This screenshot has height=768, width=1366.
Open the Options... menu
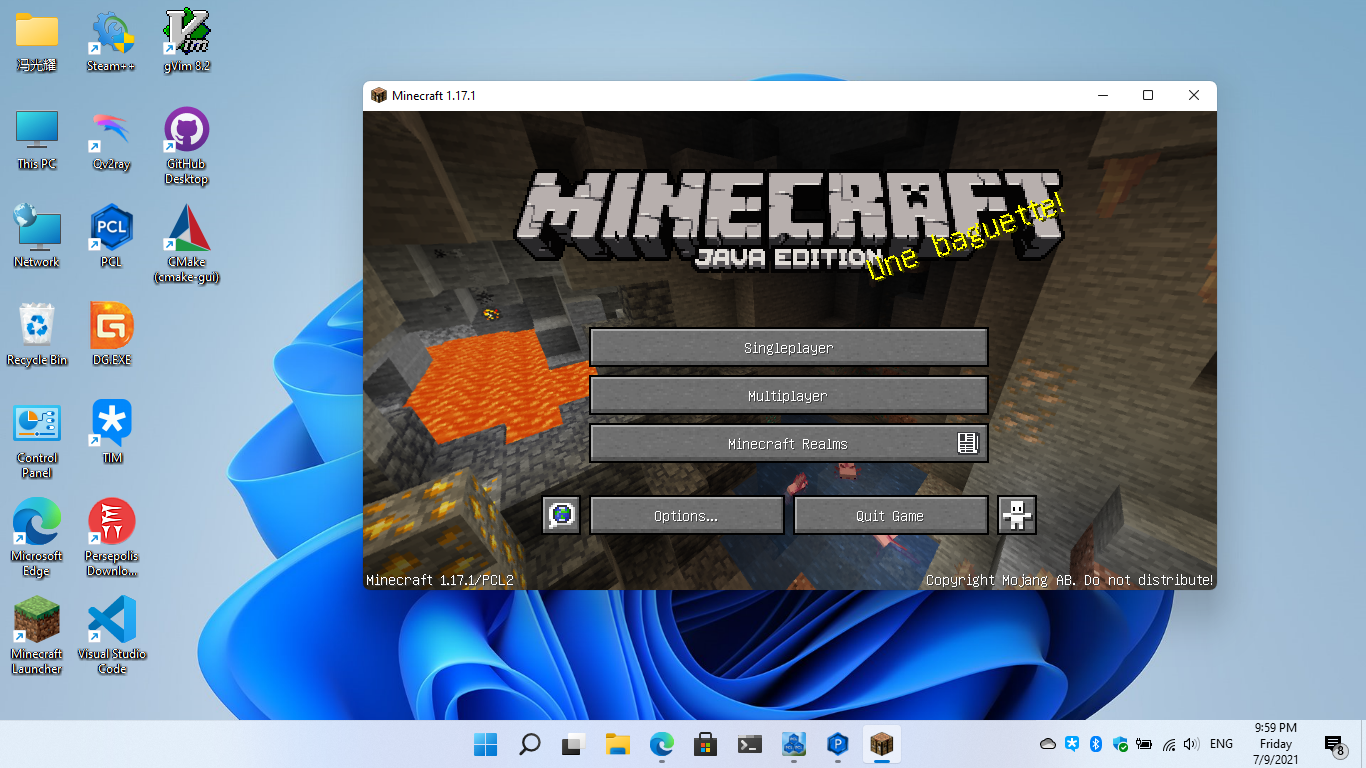tap(686, 516)
